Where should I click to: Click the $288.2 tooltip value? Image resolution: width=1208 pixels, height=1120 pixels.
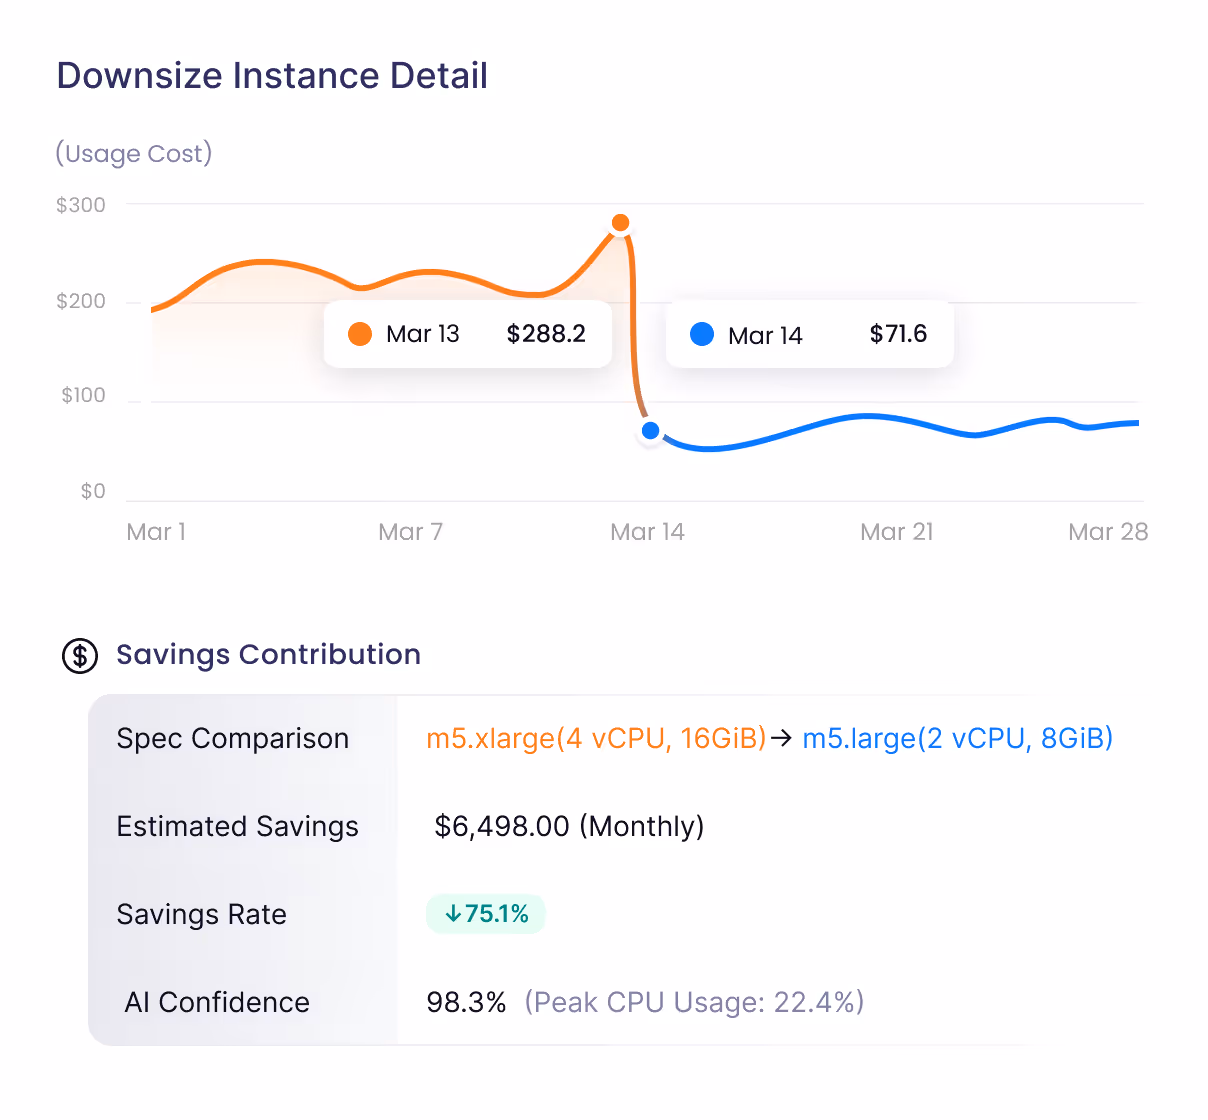[x=546, y=334]
